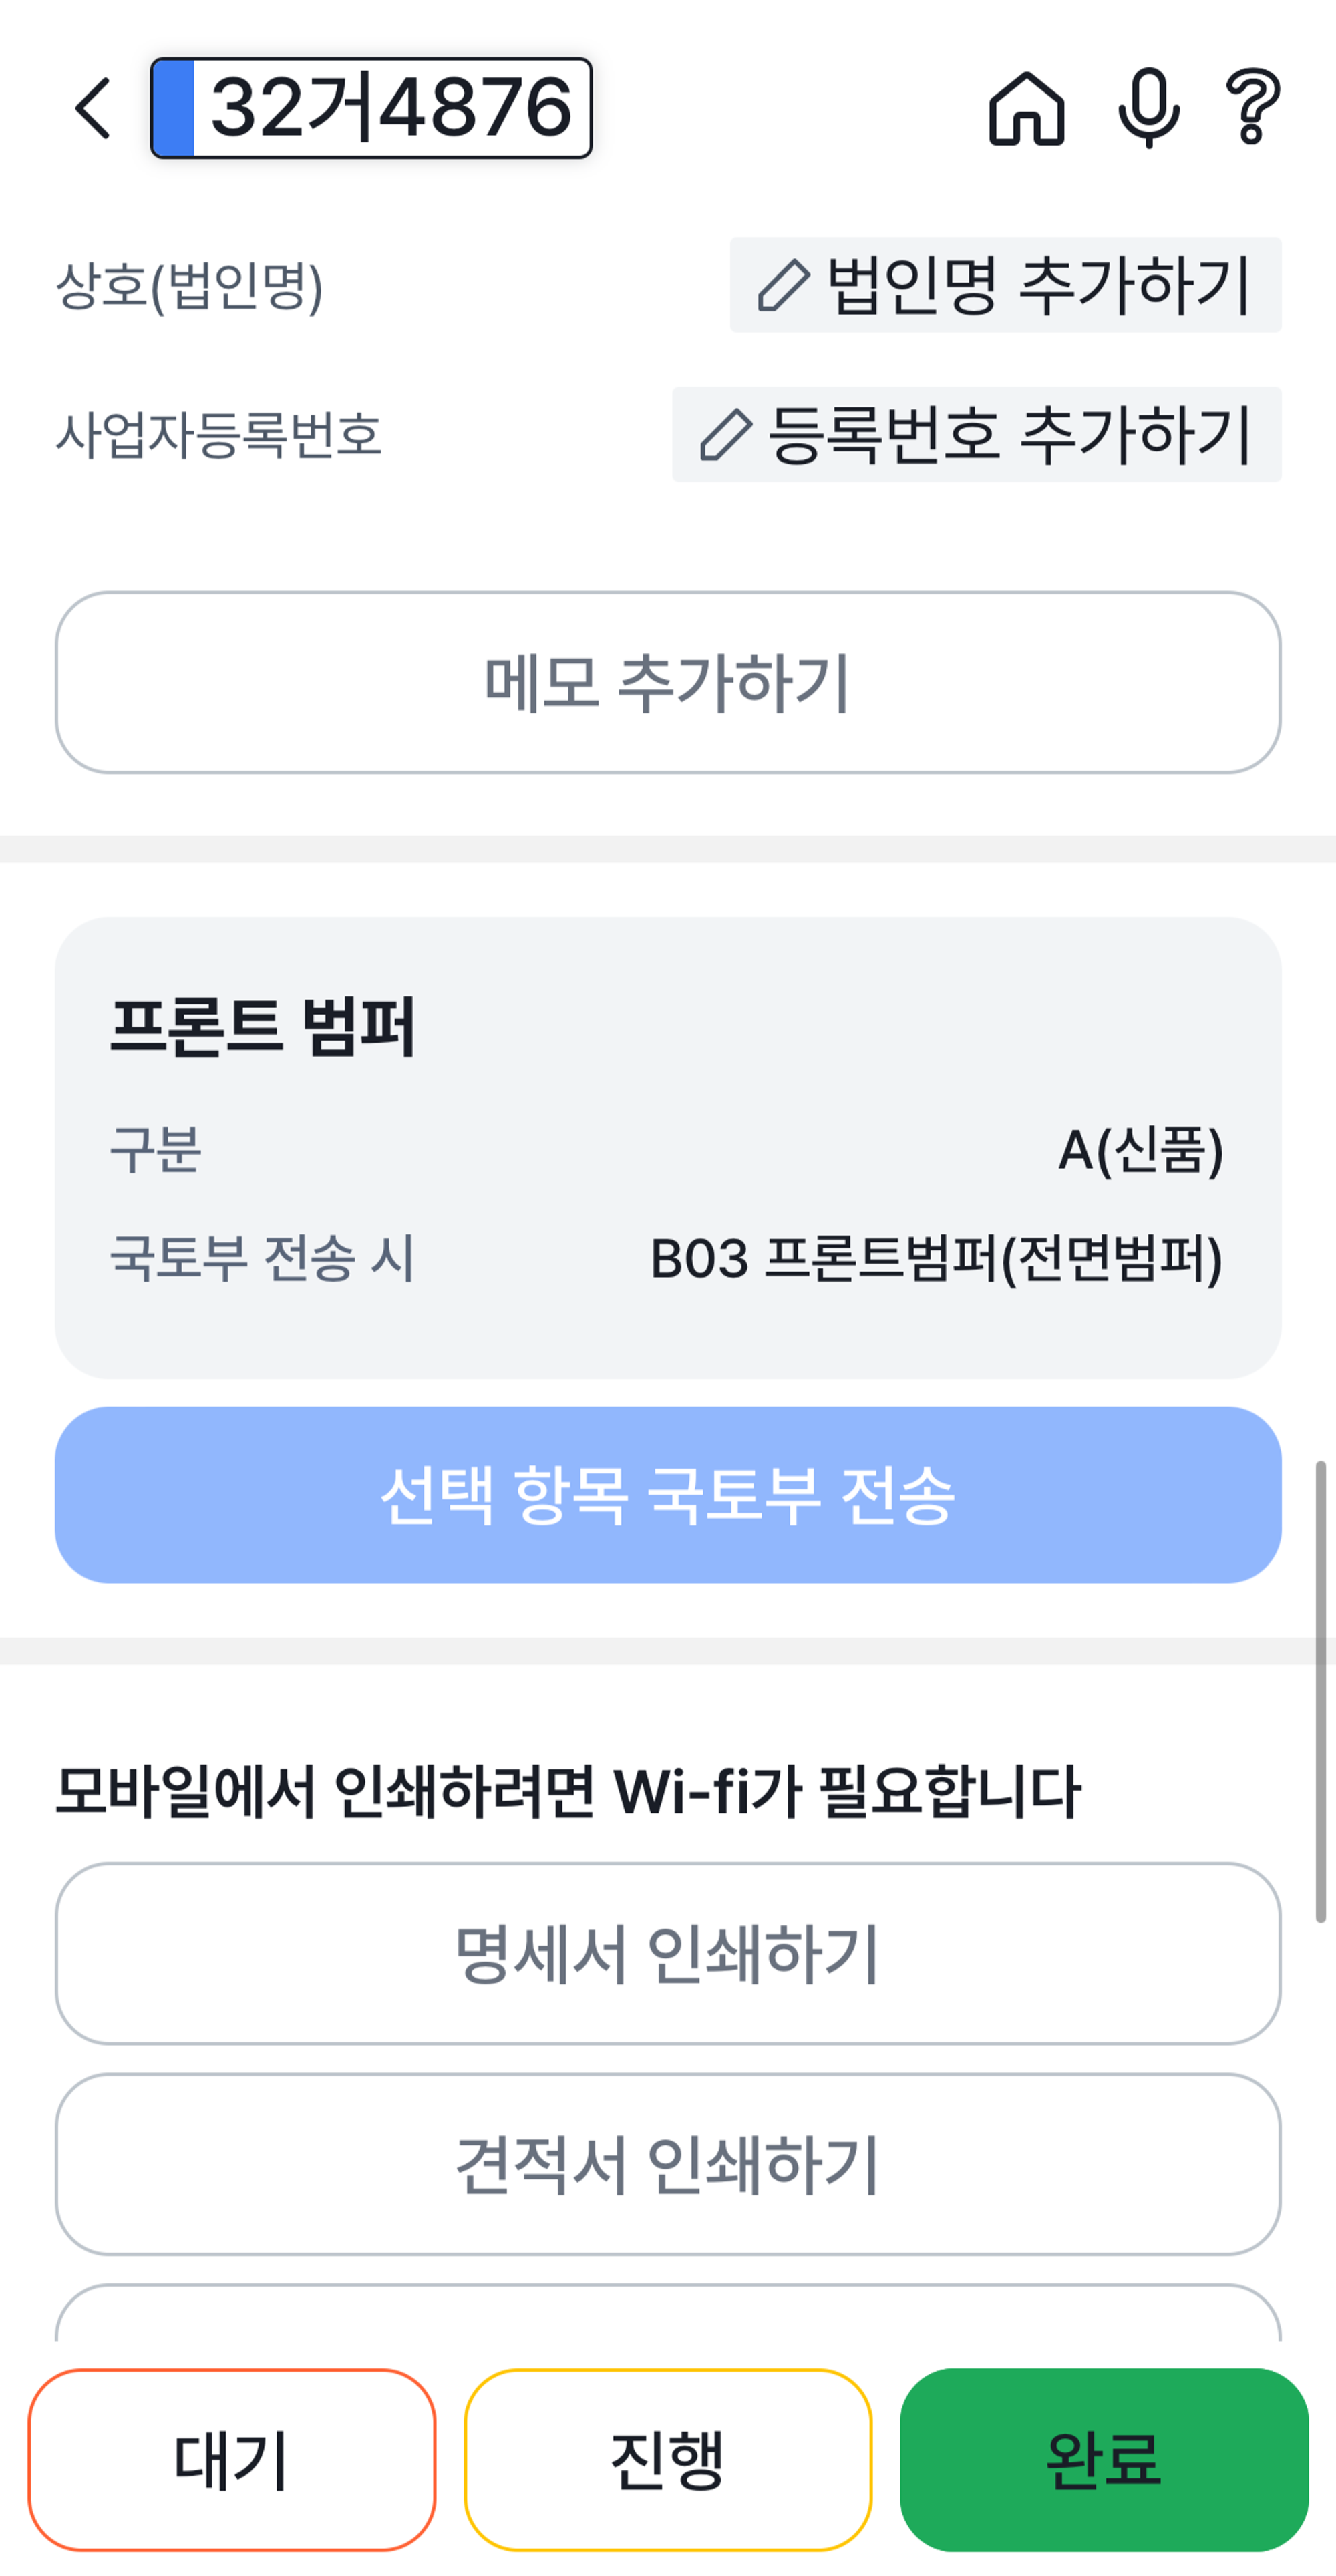
Task: Activate the microphone voice input icon
Action: 1148,108
